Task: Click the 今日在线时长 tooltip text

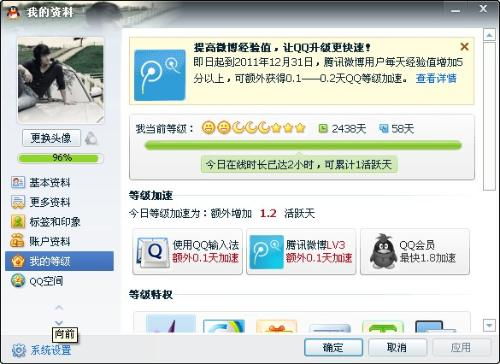Action: [x=299, y=165]
